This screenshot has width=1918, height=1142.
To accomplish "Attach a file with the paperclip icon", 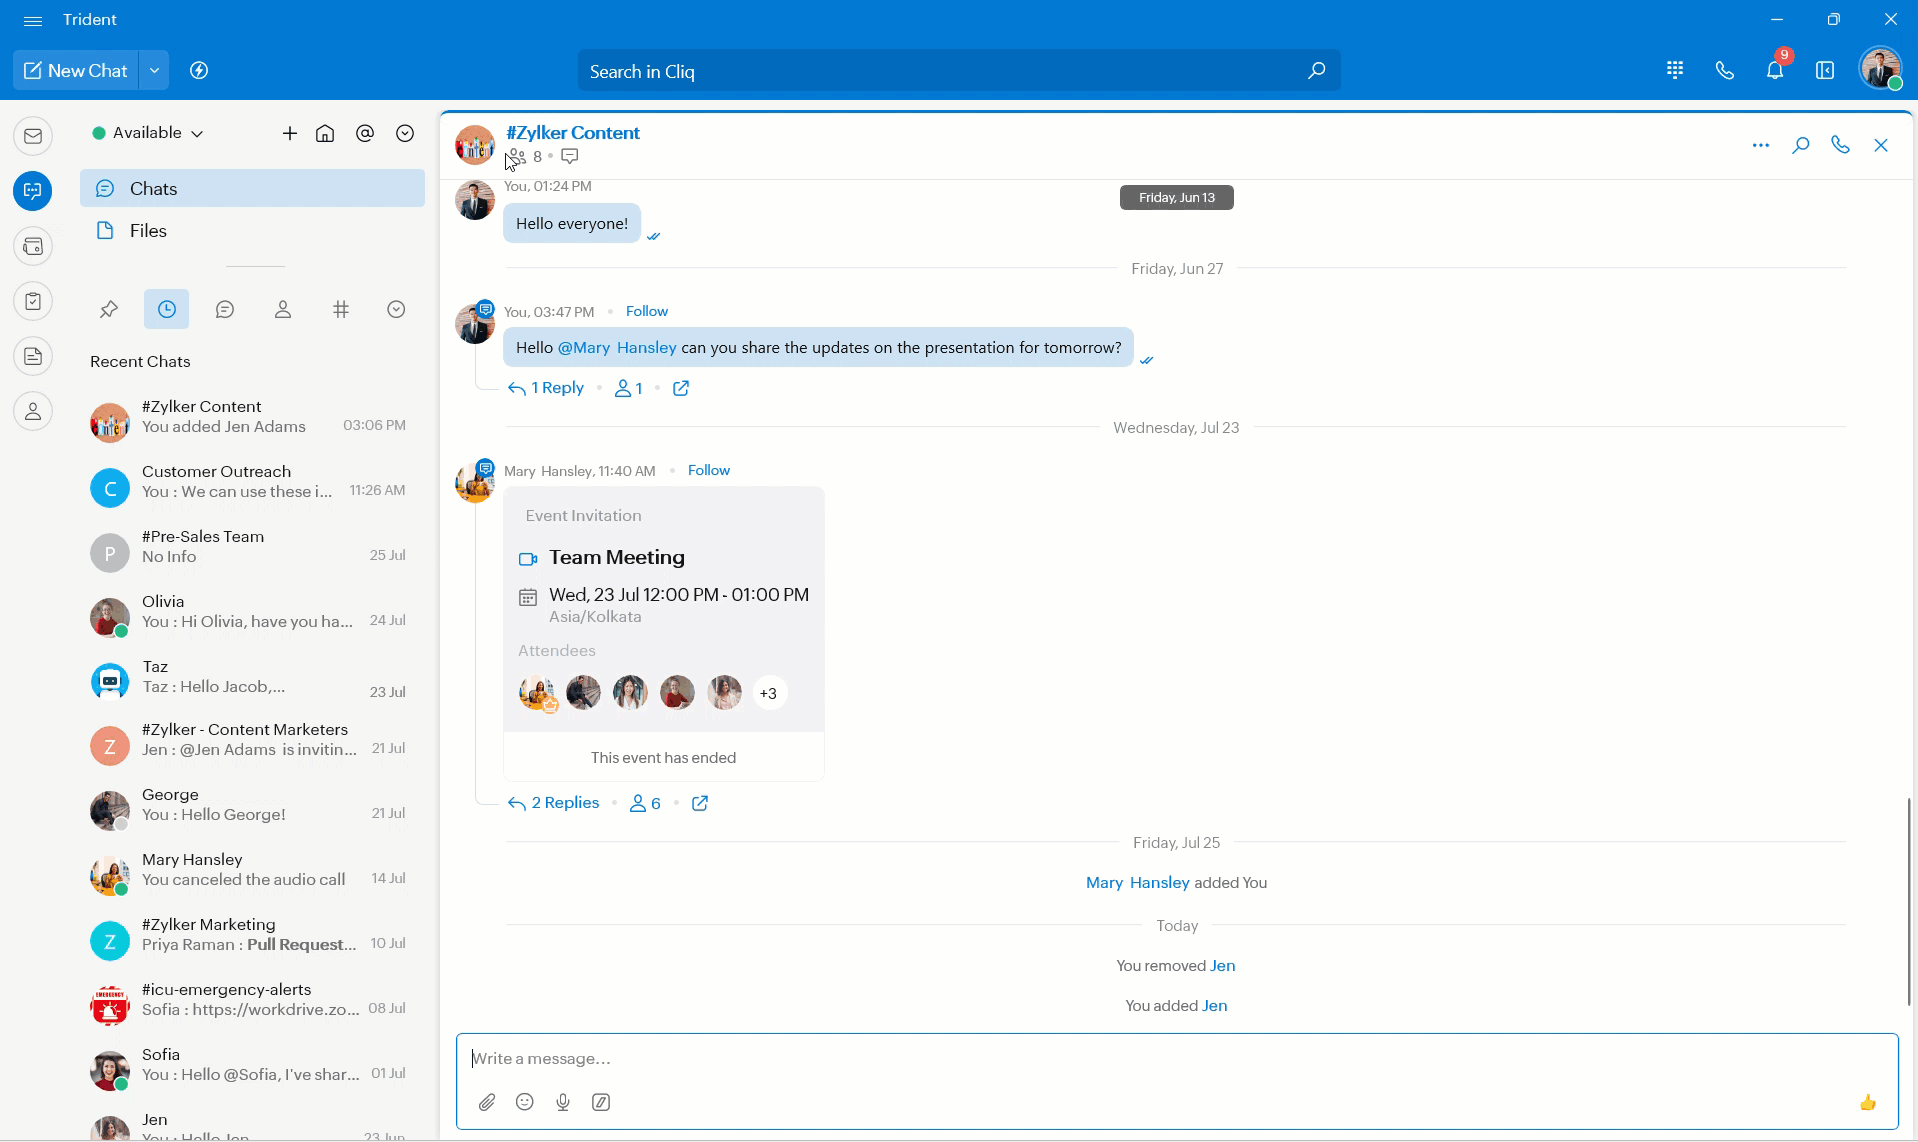I will [487, 1102].
